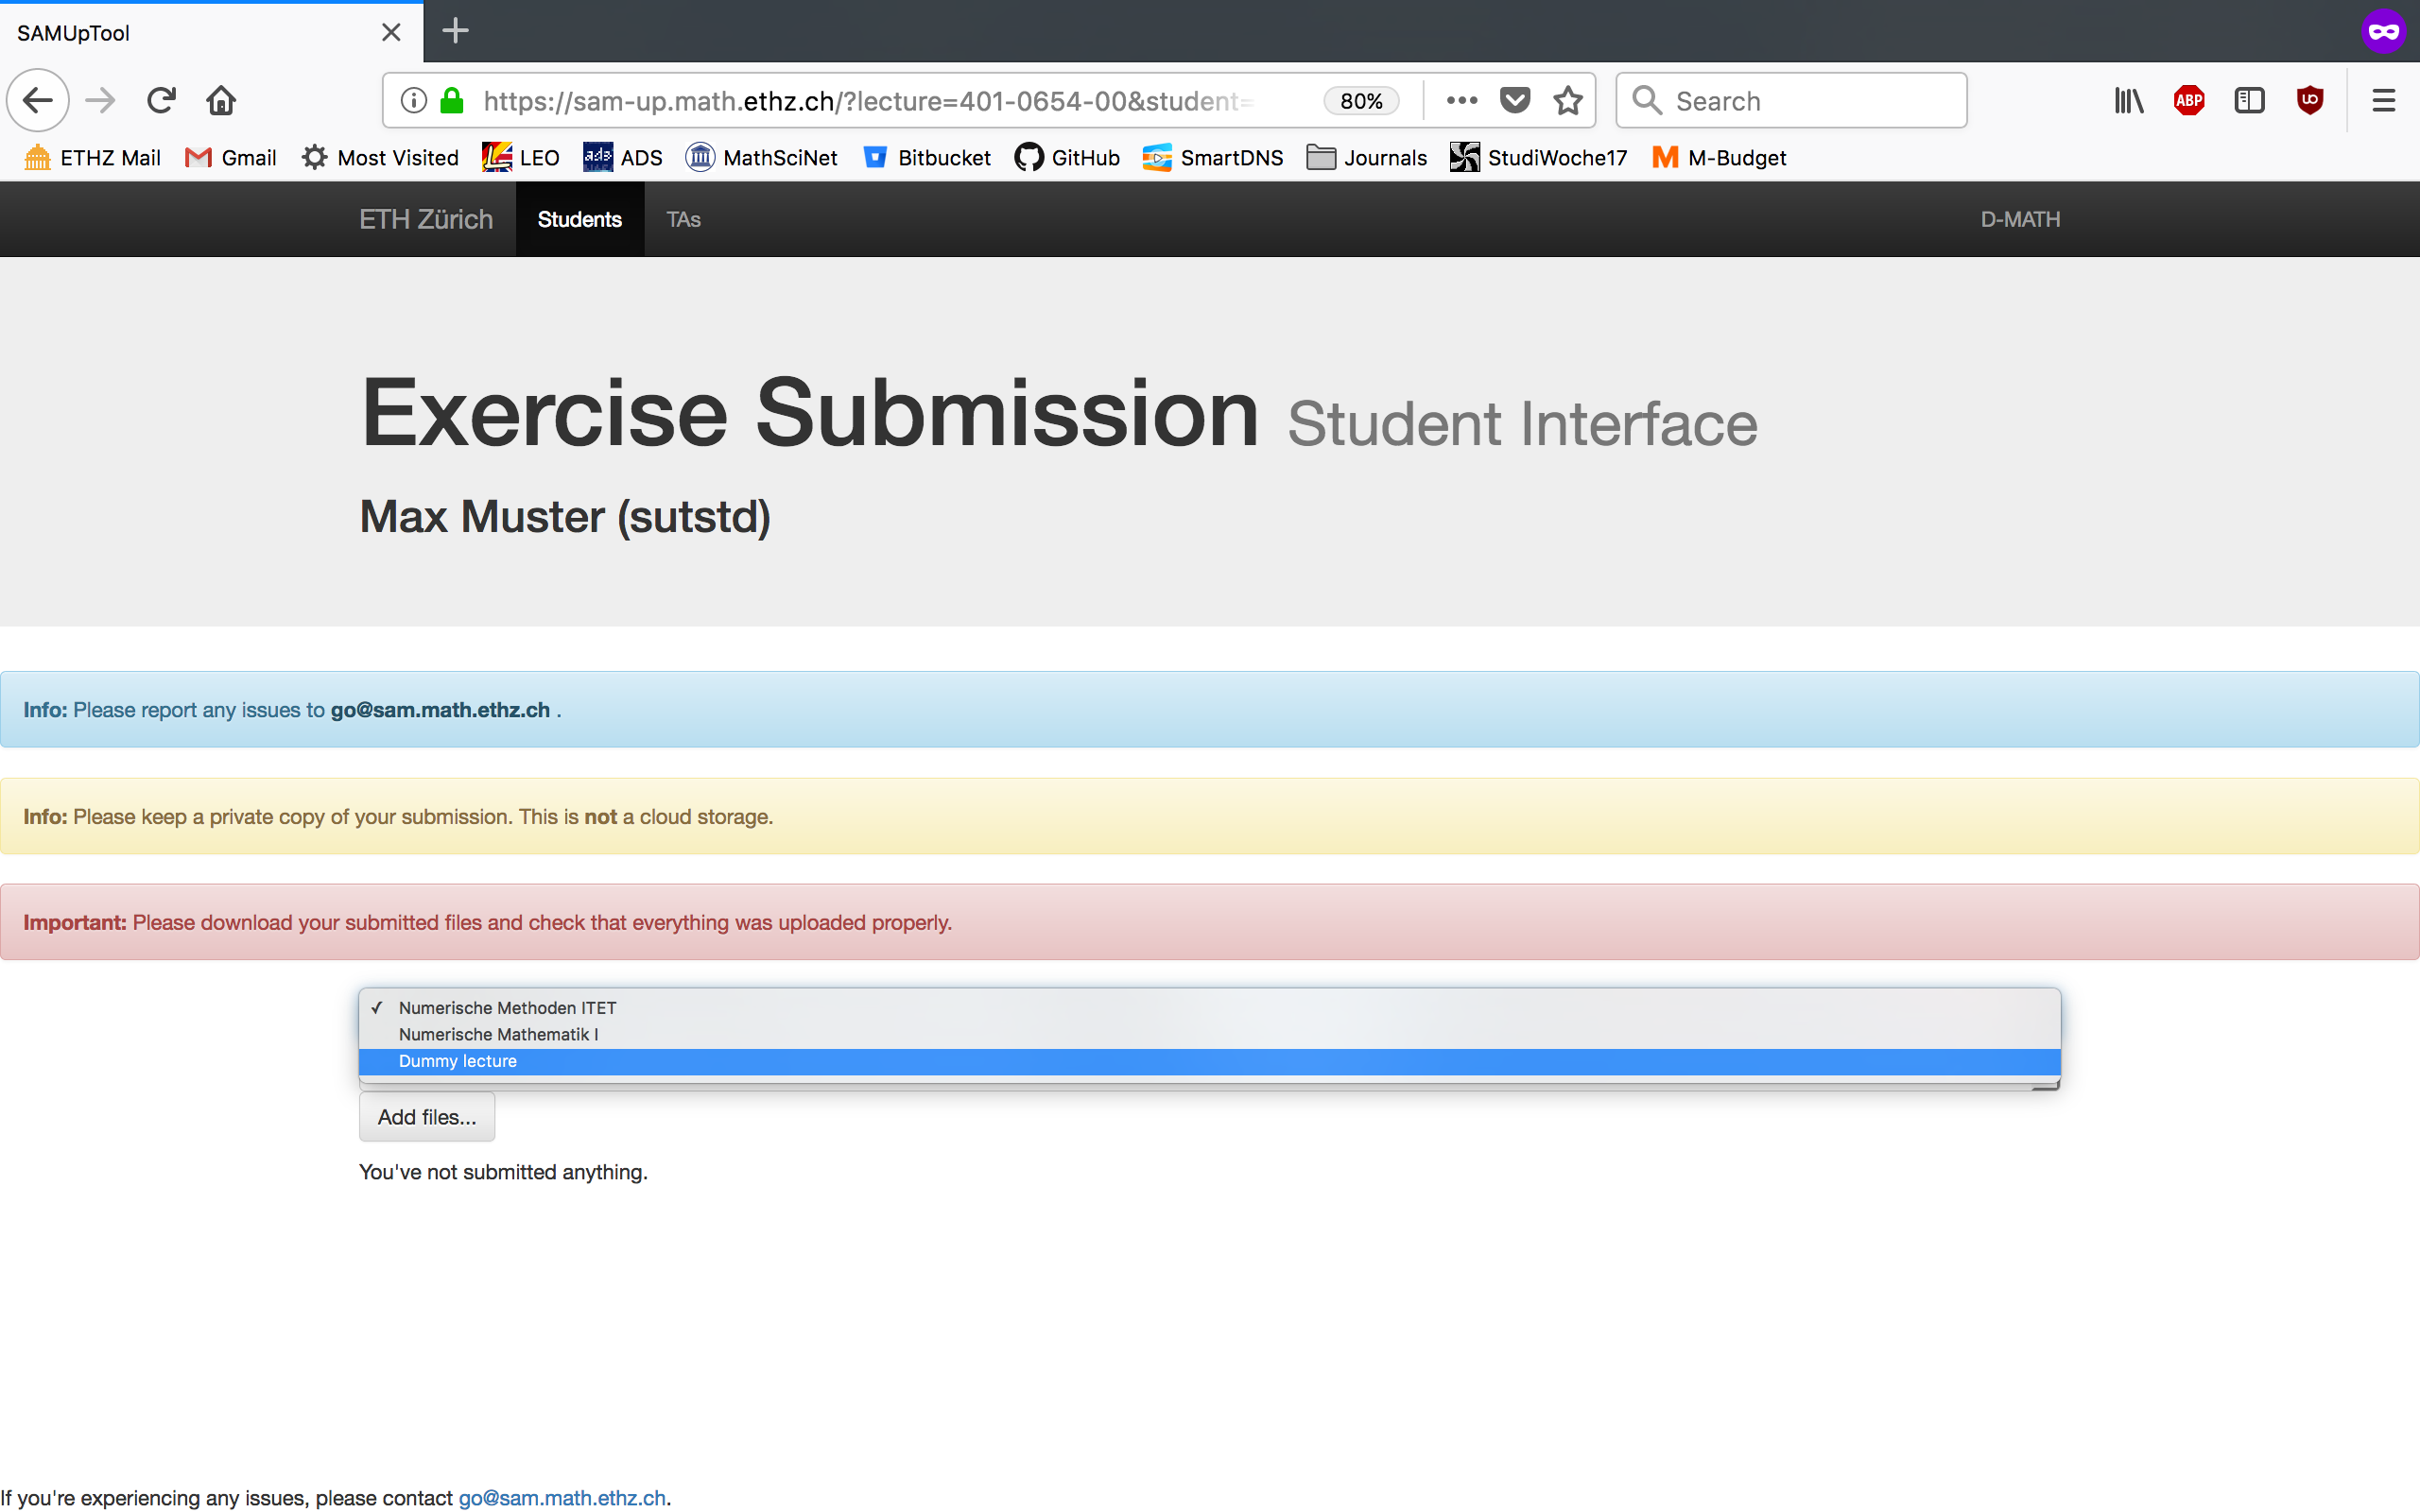Screen dimensions: 2420x1512
Task: Click the green padlock security icon
Action: [452, 100]
